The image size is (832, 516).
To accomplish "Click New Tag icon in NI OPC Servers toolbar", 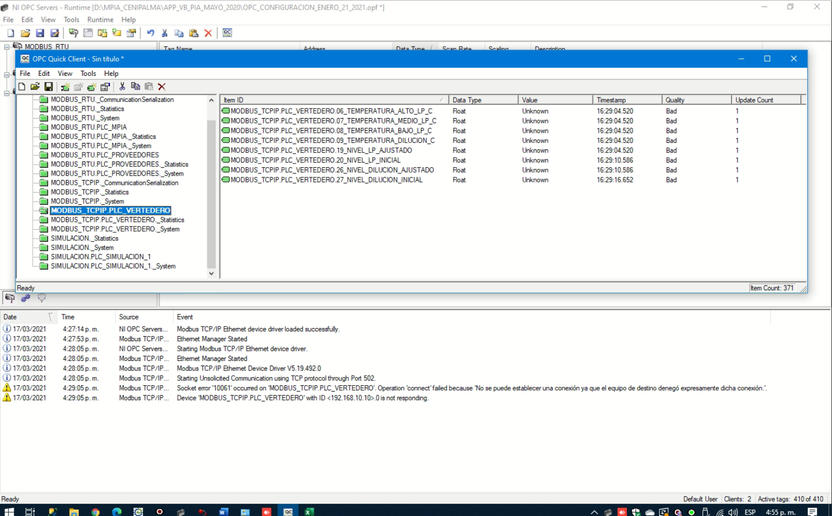I will pyautogui.click(x=117, y=33).
